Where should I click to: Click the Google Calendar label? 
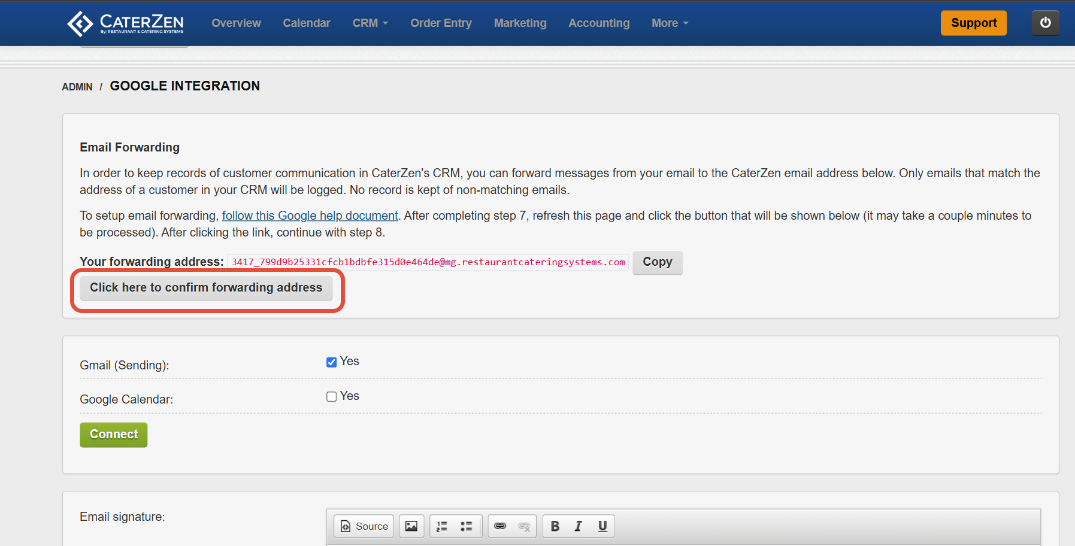click(126, 399)
